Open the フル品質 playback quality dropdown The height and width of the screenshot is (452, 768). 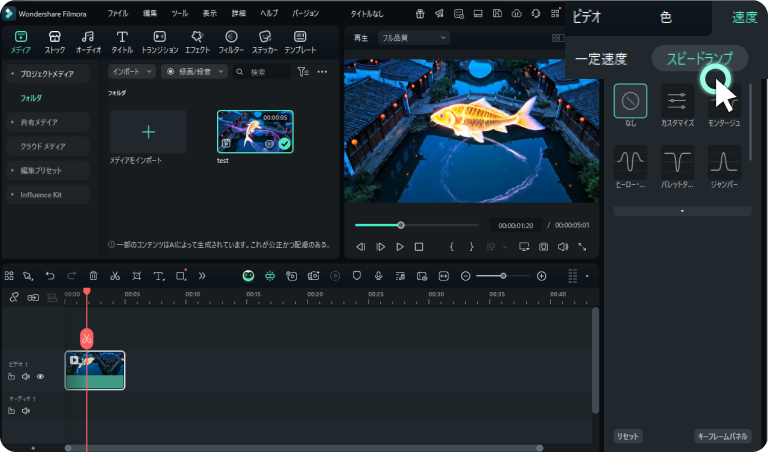(413, 38)
